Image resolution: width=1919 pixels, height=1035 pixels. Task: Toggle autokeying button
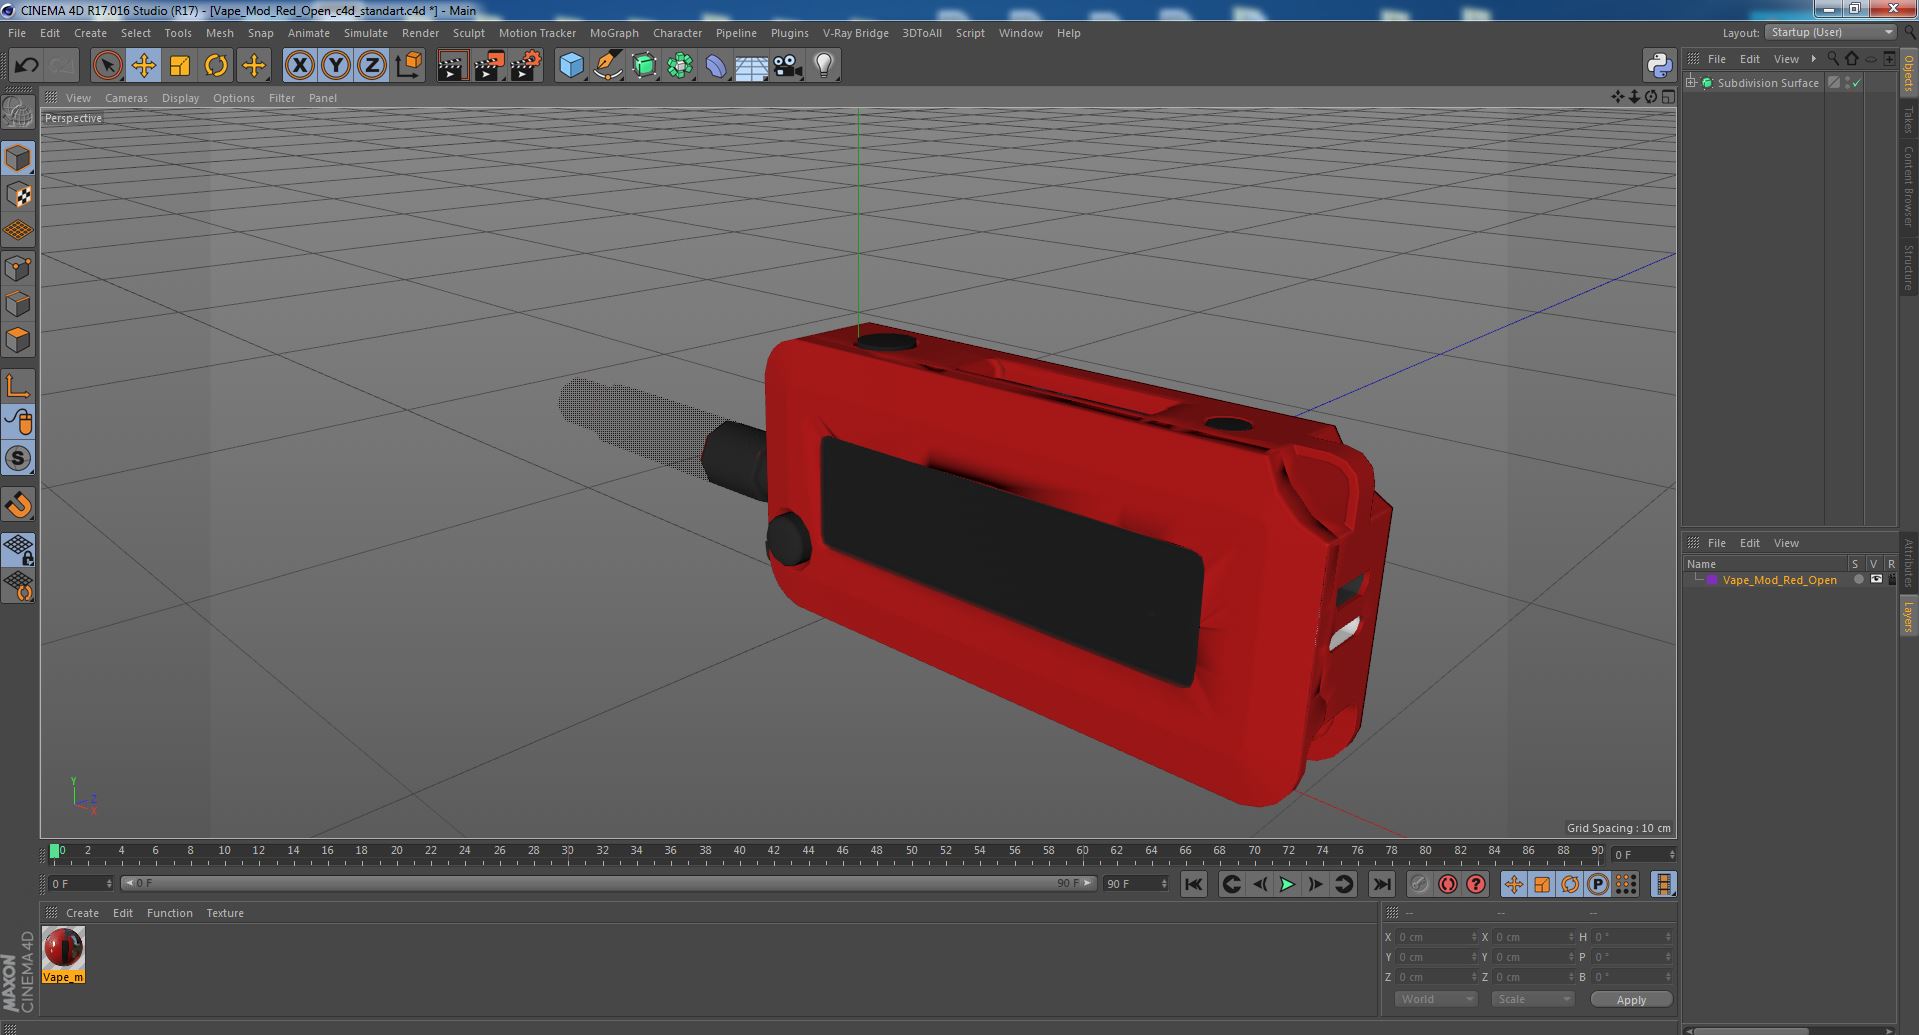pos(1447,884)
